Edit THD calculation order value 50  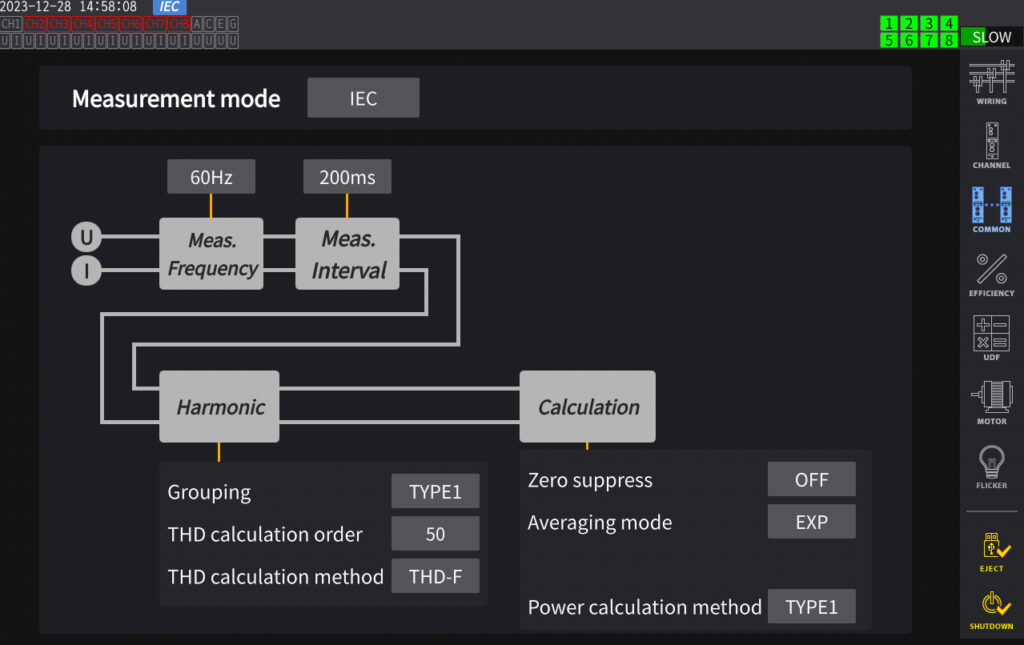[x=435, y=533]
